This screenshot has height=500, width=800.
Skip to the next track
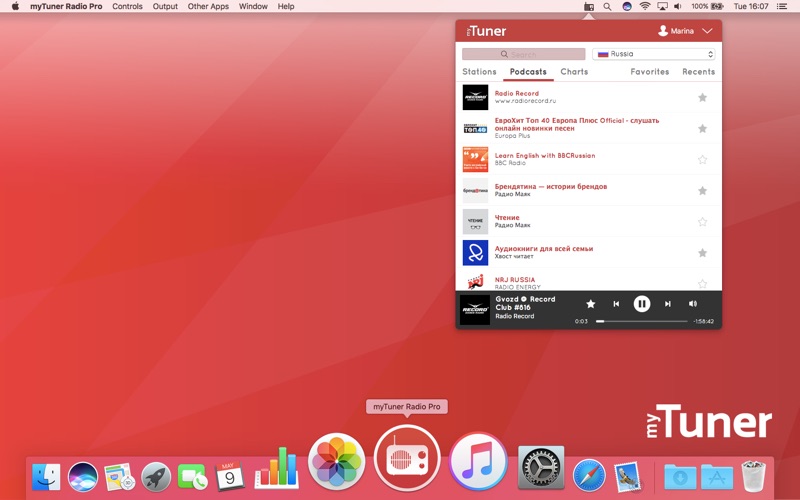667,304
